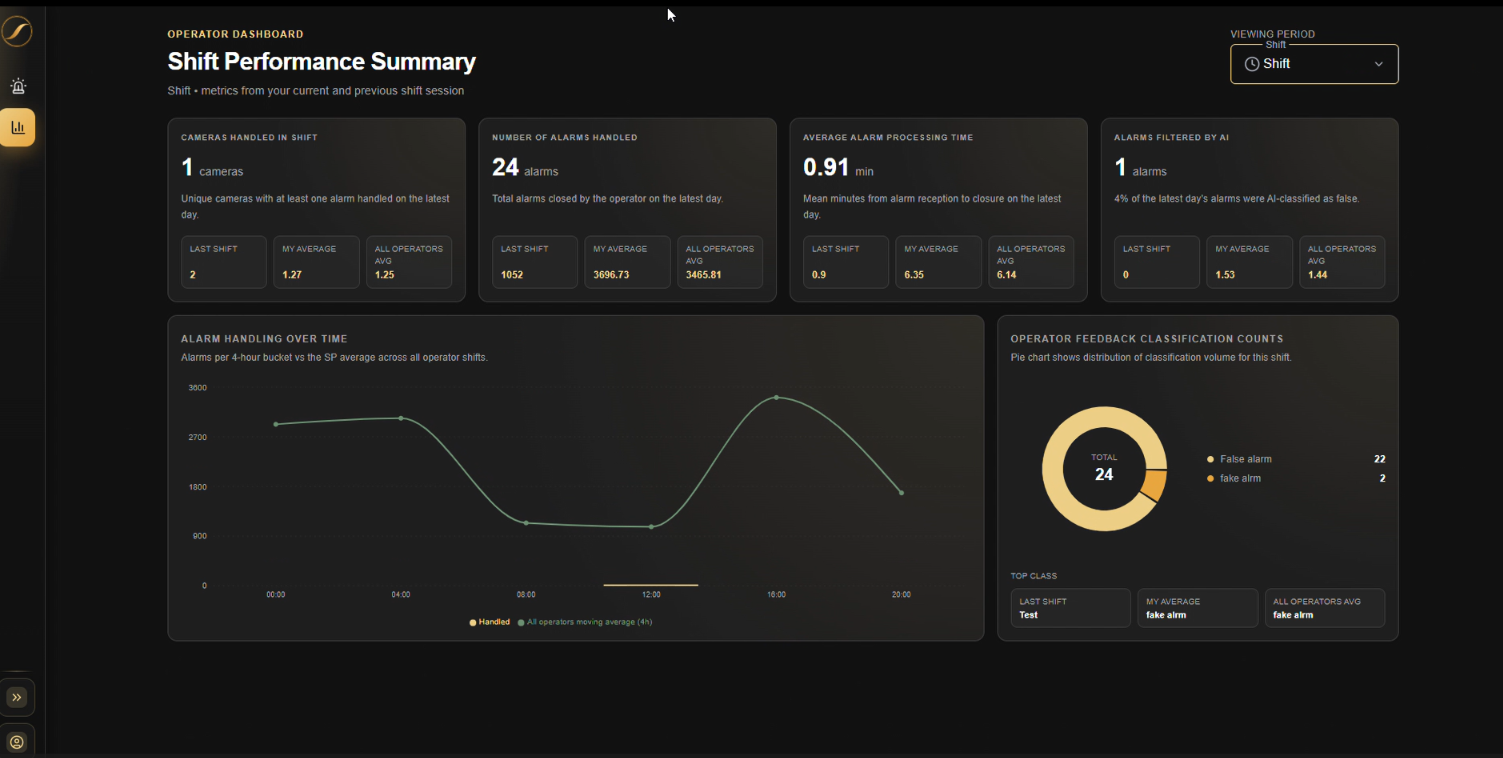1503x758 pixels.
Task: Click My Average value 6.35
Action: coord(915,274)
